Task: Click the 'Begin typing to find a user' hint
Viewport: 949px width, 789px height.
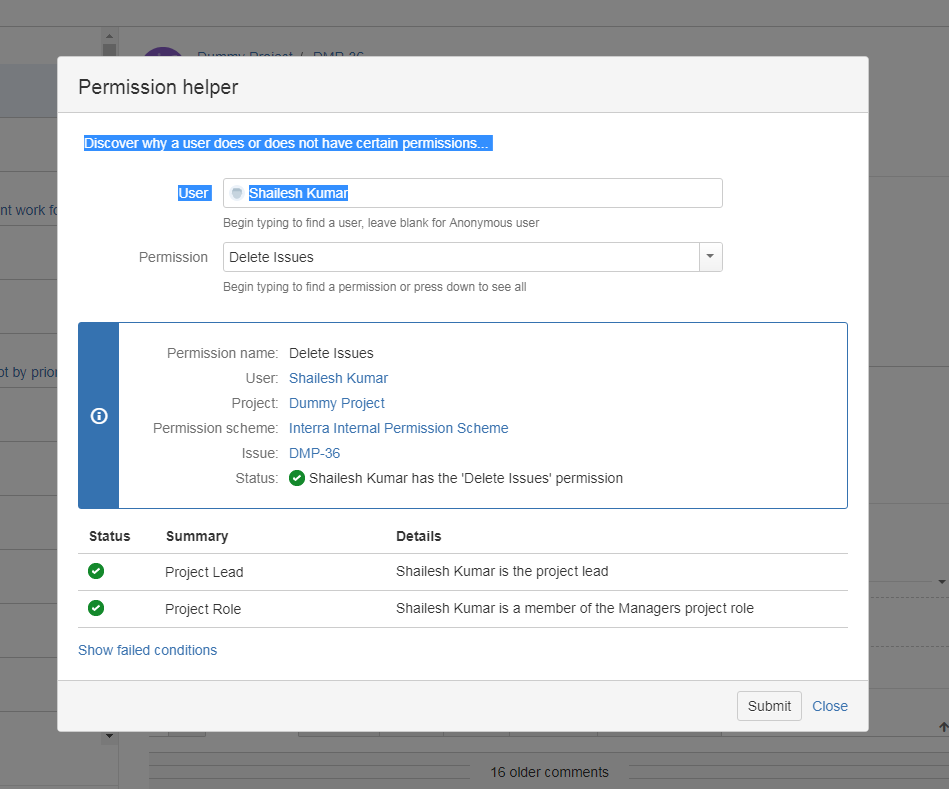Action: point(381,223)
